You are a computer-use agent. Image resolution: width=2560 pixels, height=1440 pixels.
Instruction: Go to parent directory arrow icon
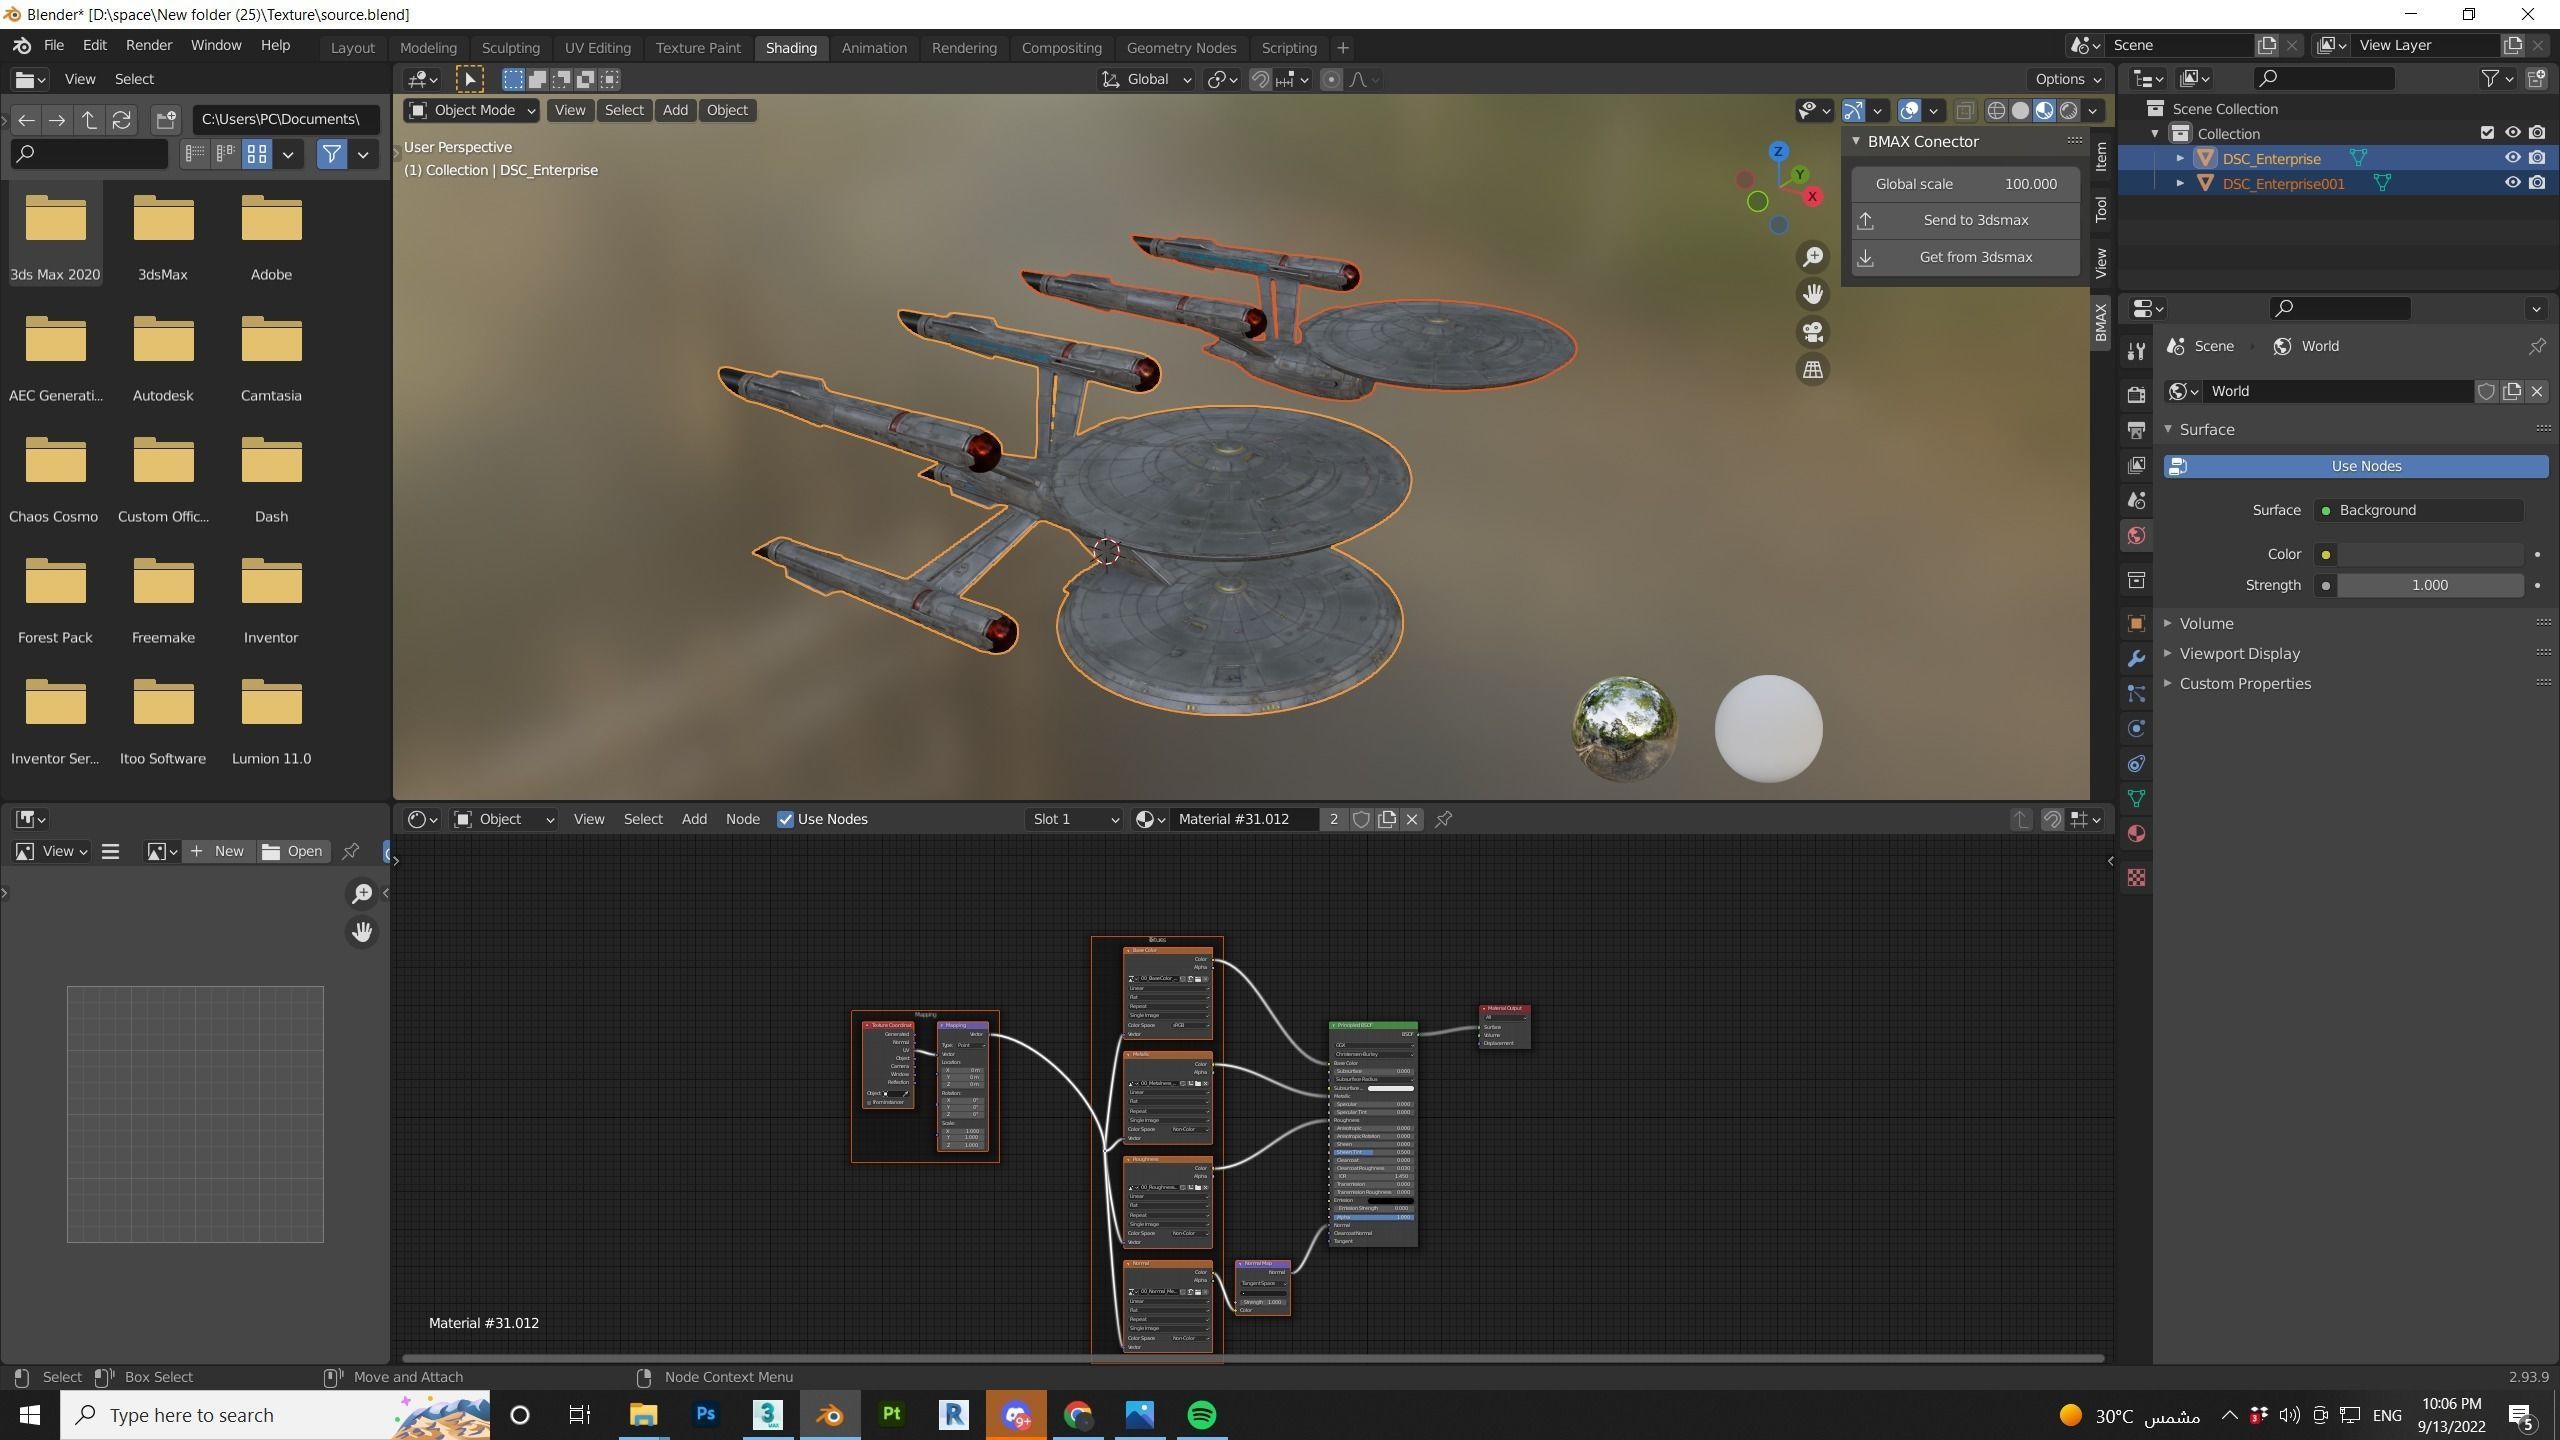[x=90, y=120]
